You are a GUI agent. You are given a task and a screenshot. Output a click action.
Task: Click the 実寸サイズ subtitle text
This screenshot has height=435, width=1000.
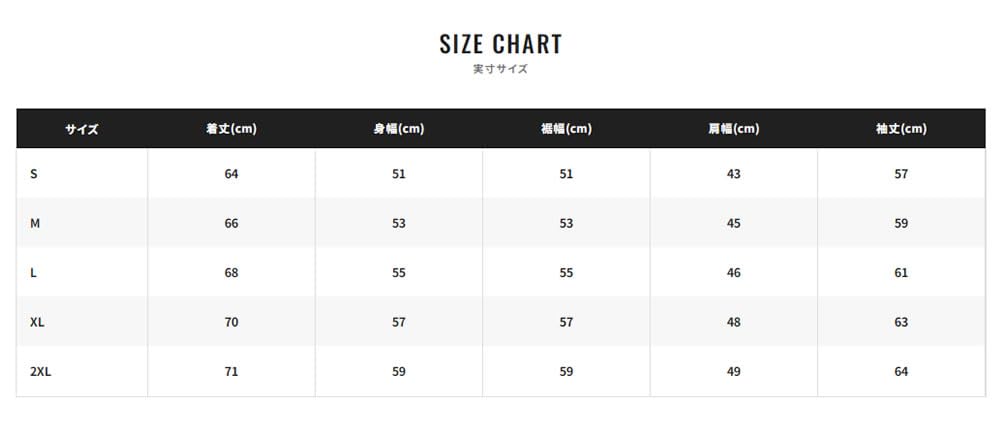[500, 70]
